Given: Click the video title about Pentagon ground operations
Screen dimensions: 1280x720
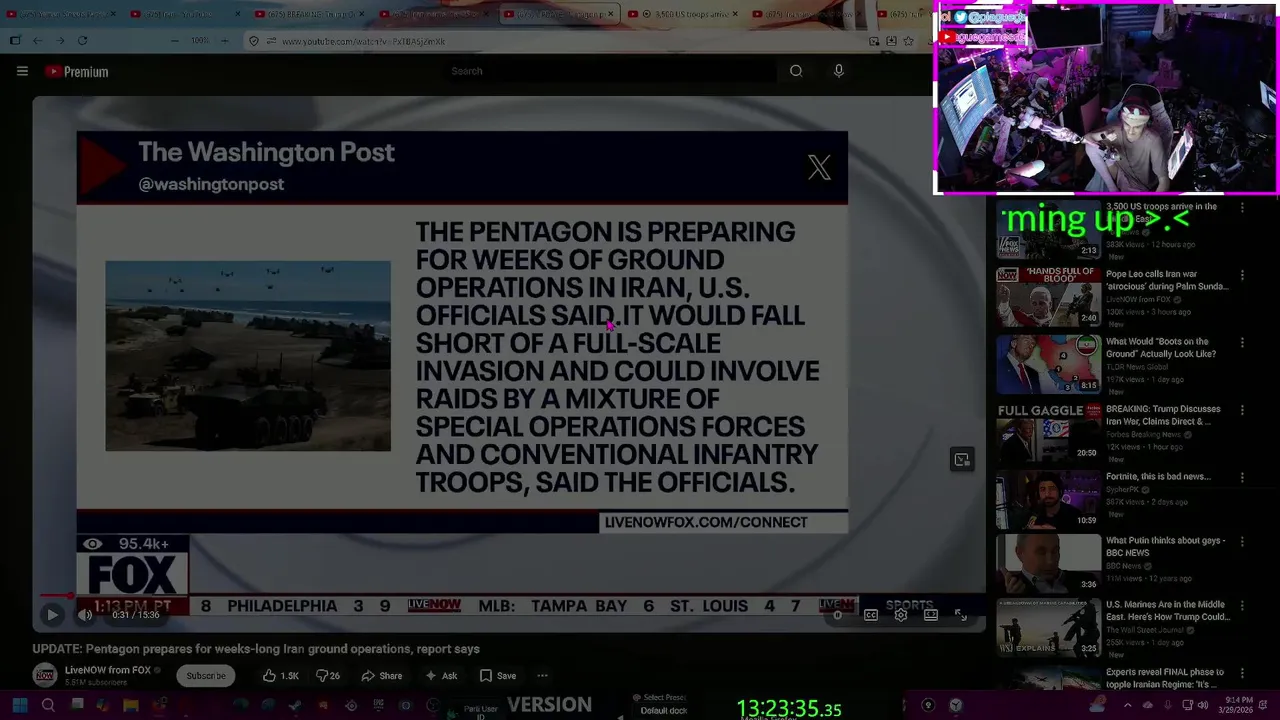Looking at the screenshot, I should pos(256,649).
